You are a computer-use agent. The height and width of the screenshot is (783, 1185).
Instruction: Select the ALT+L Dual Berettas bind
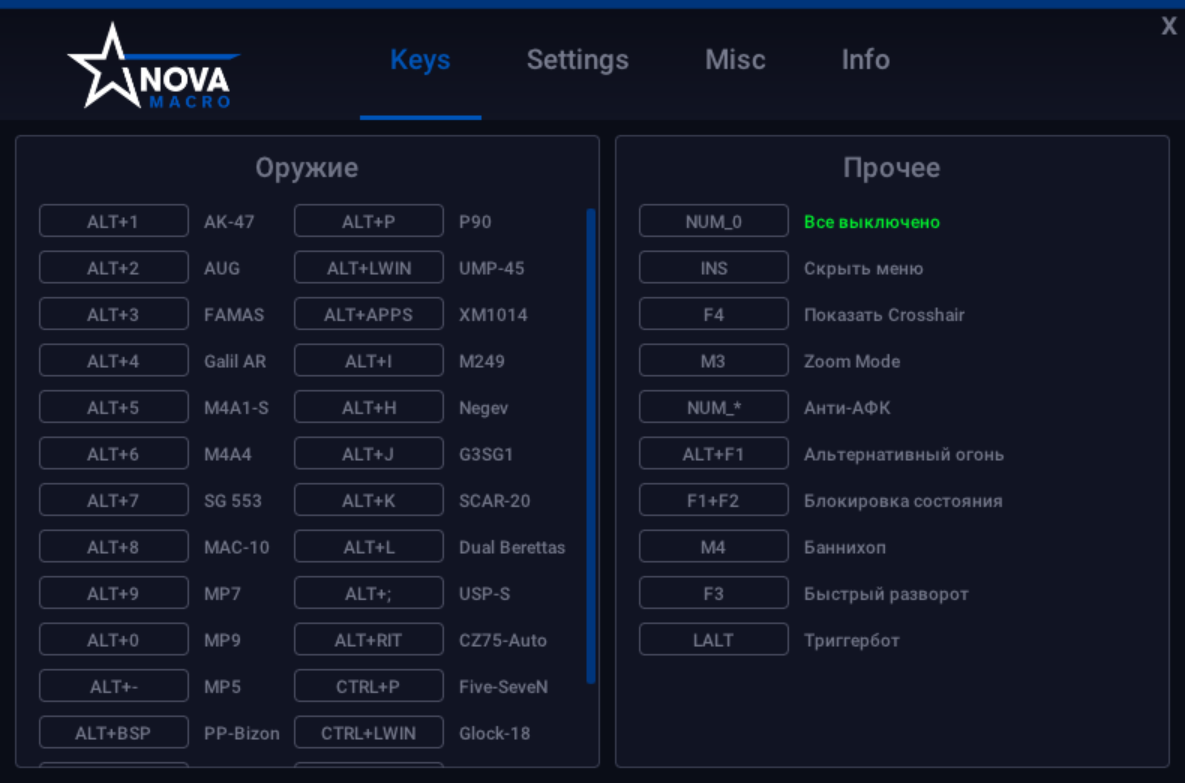[368, 546]
